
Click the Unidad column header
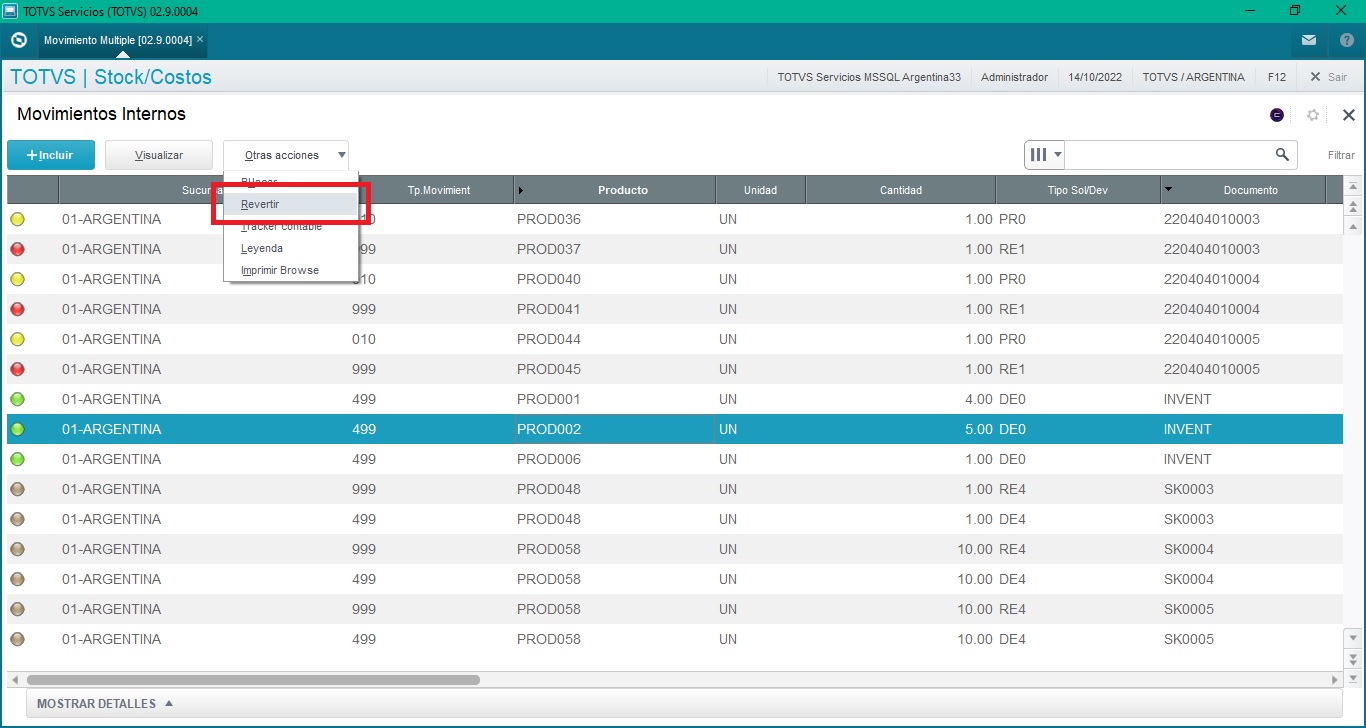point(760,190)
